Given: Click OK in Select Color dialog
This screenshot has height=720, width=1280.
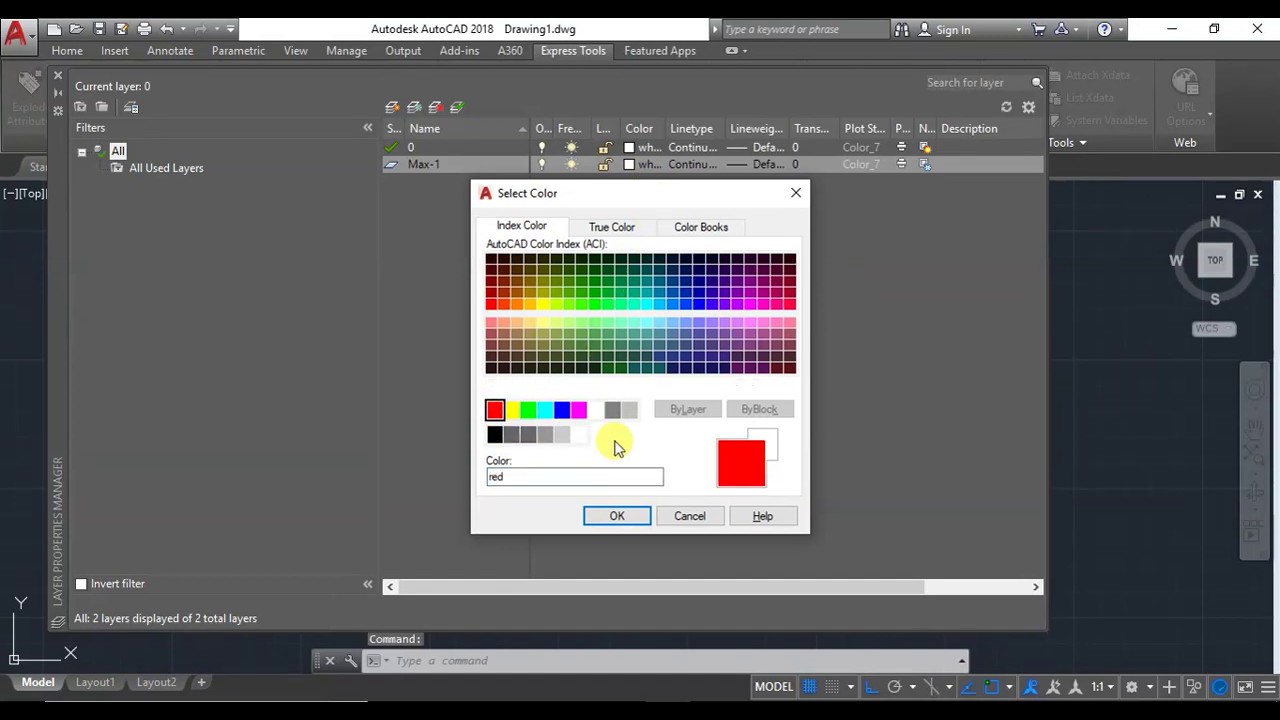Looking at the screenshot, I should tap(617, 516).
